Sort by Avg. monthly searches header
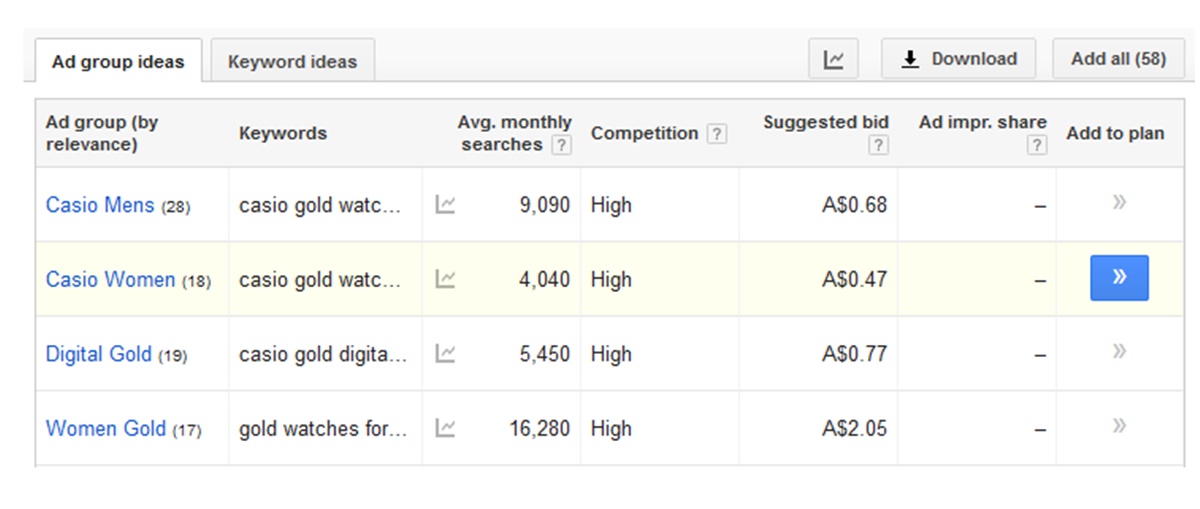This screenshot has width=1200, height=509. click(514, 133)
